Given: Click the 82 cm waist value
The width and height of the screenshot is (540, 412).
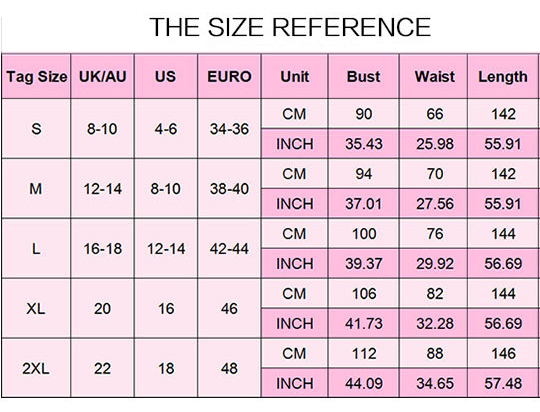Looking at the screenshot, I should pyautogui.click(x=434, y=293).
